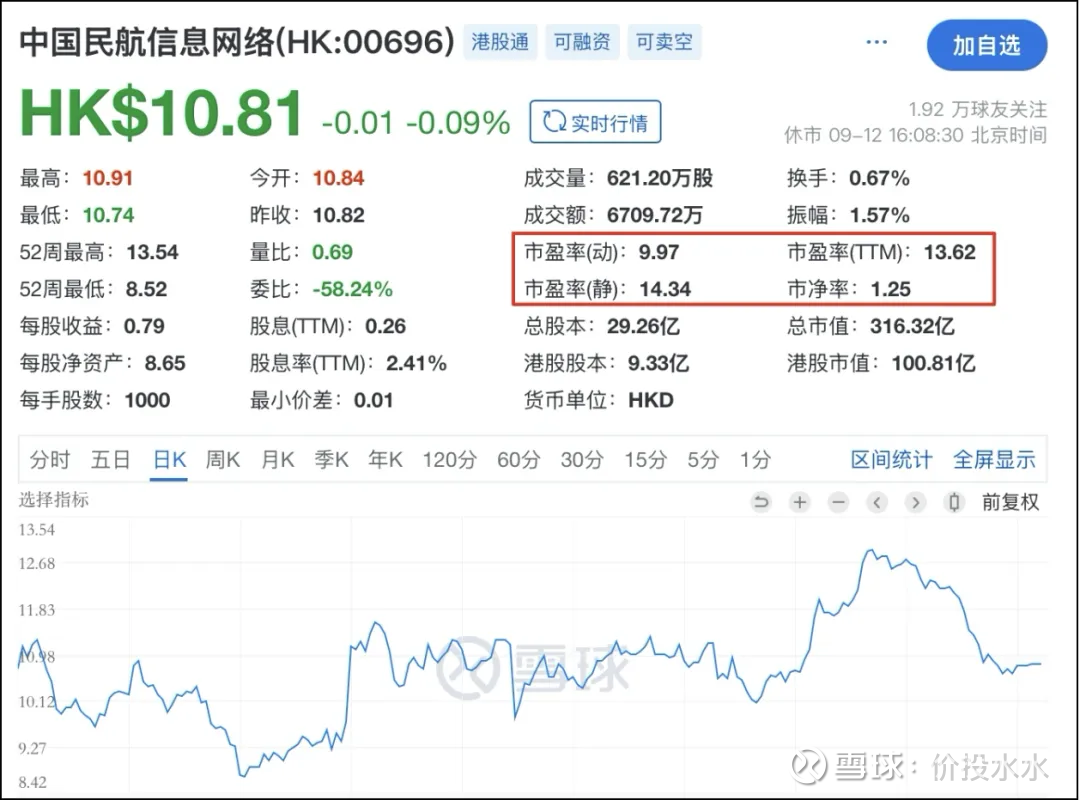Click 市净率 value 1.25

coord(891,289)
